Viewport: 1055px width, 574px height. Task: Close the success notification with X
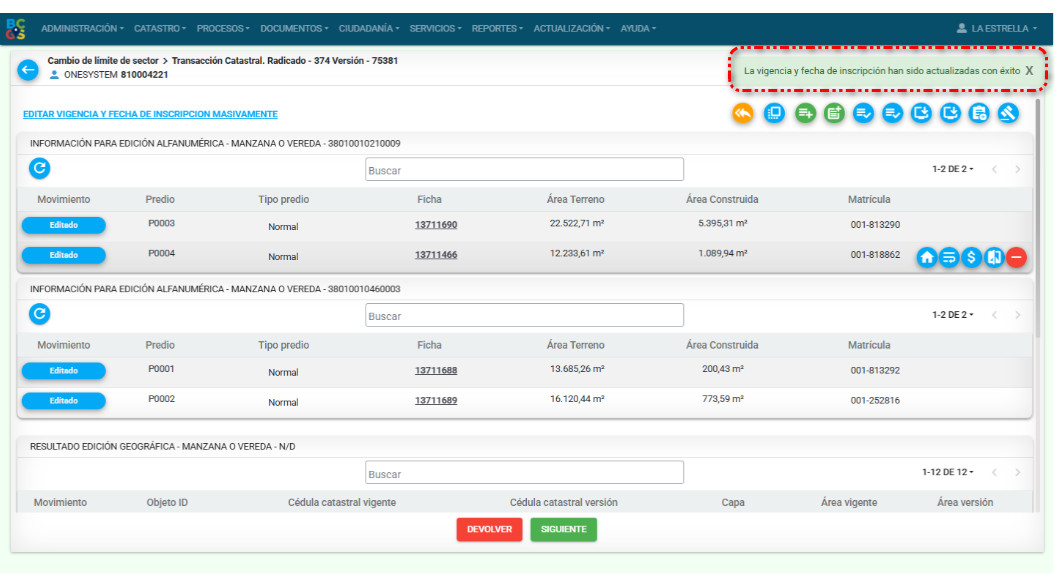(1029, 71)
